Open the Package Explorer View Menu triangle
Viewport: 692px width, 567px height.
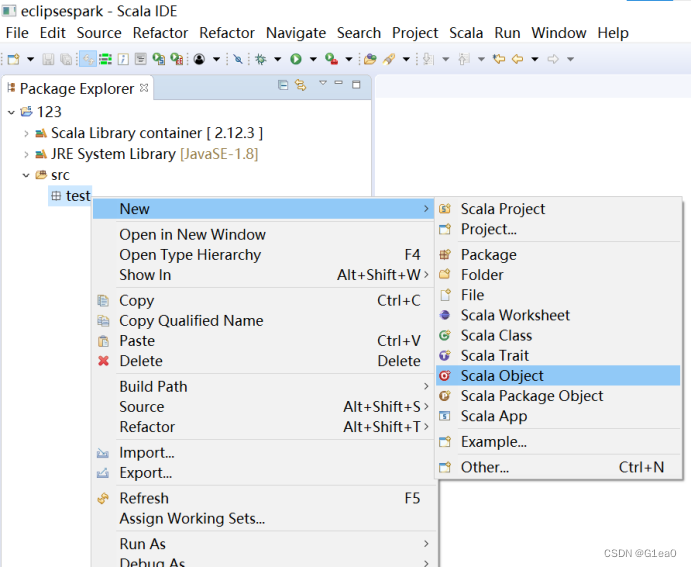click(323, 83)
